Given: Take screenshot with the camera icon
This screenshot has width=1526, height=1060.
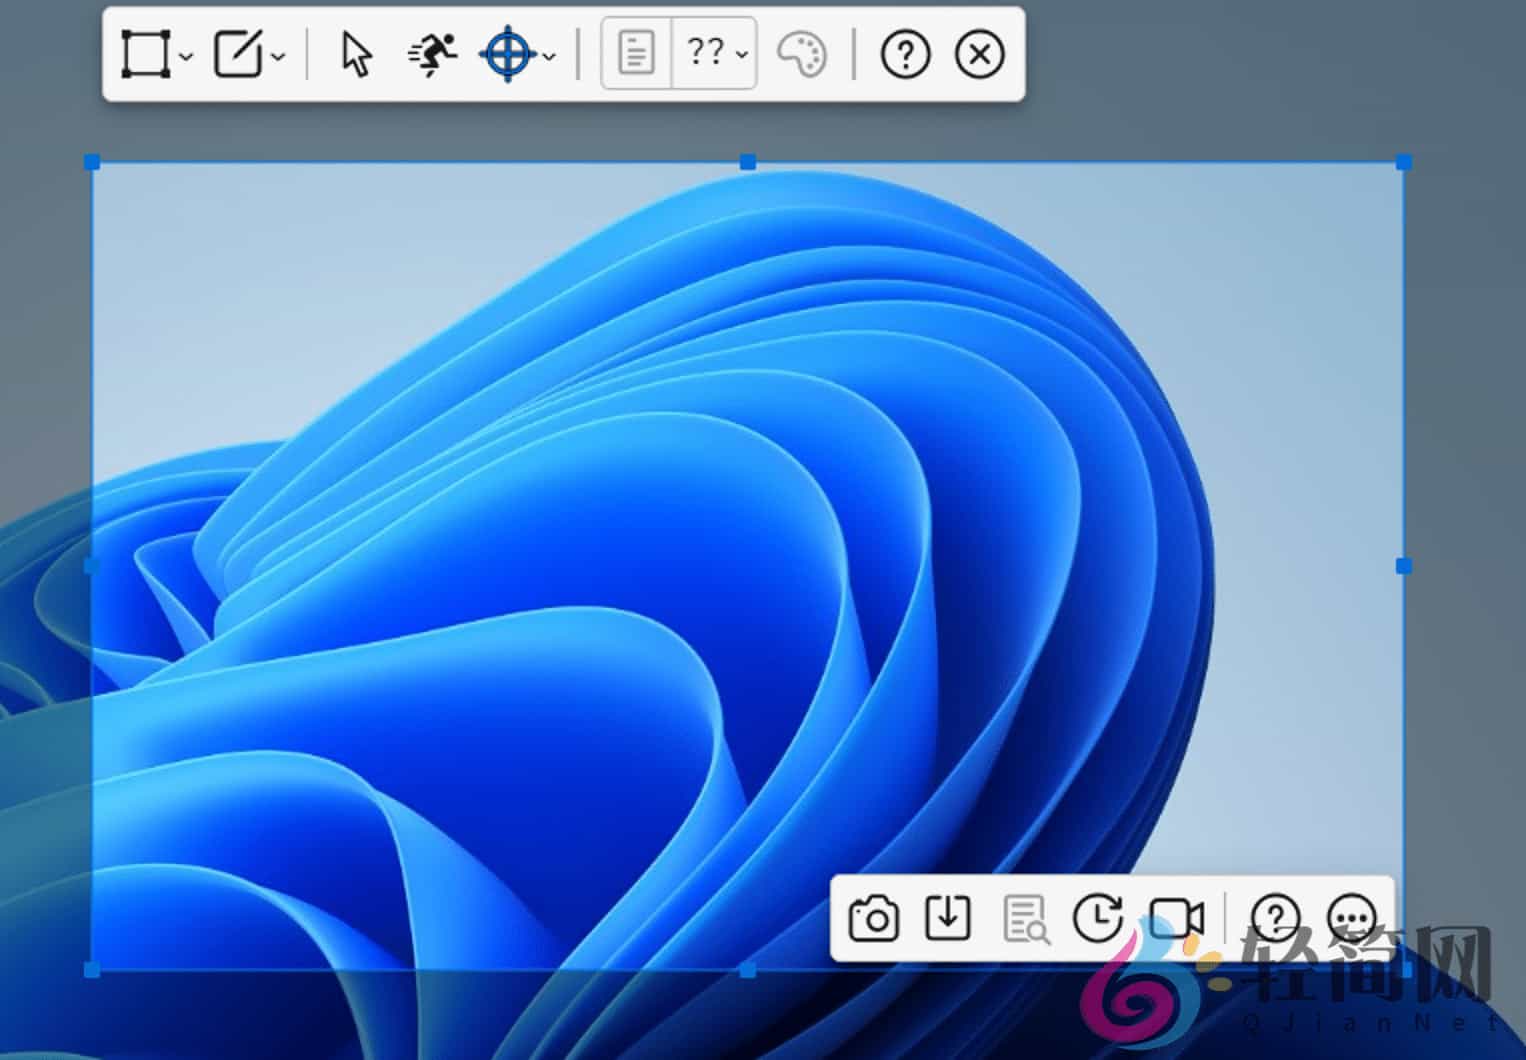Looking at the screenshot, I should [873, 919].
